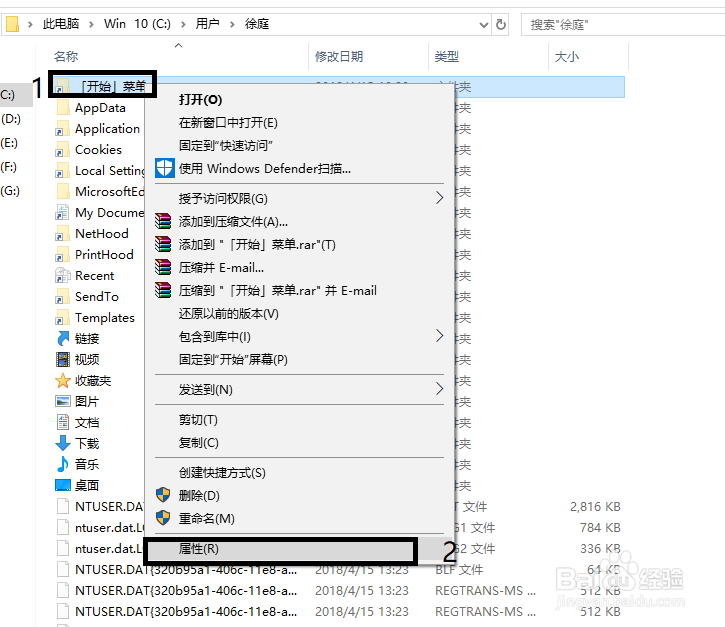
Task: Click the 桌面 desktop icon
Action: click(x=62, y=485)
